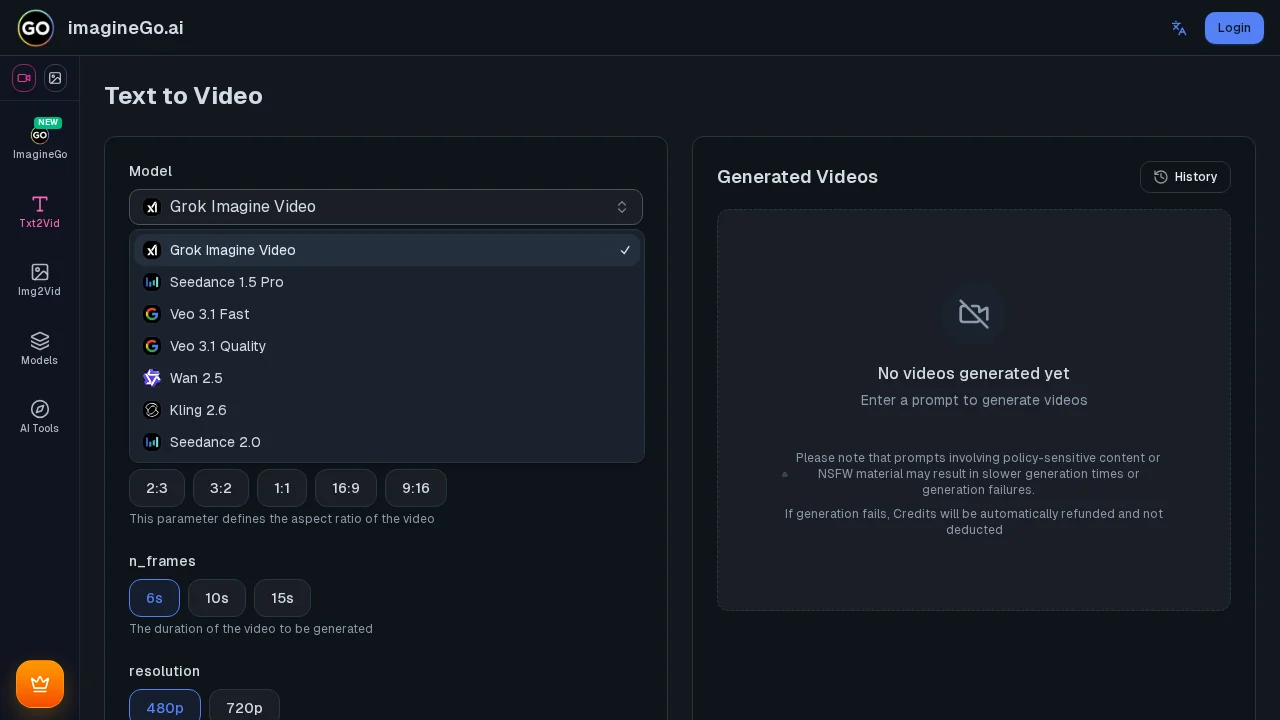Viewport: 1280px width, 720px height.
Task: Select Seedance 1.5 Pro model entry
Action: 227,282
